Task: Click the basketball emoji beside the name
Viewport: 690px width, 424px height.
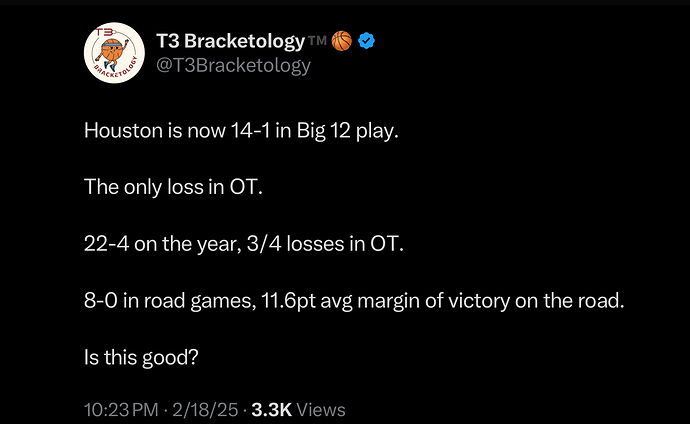Action: point(341,41)
